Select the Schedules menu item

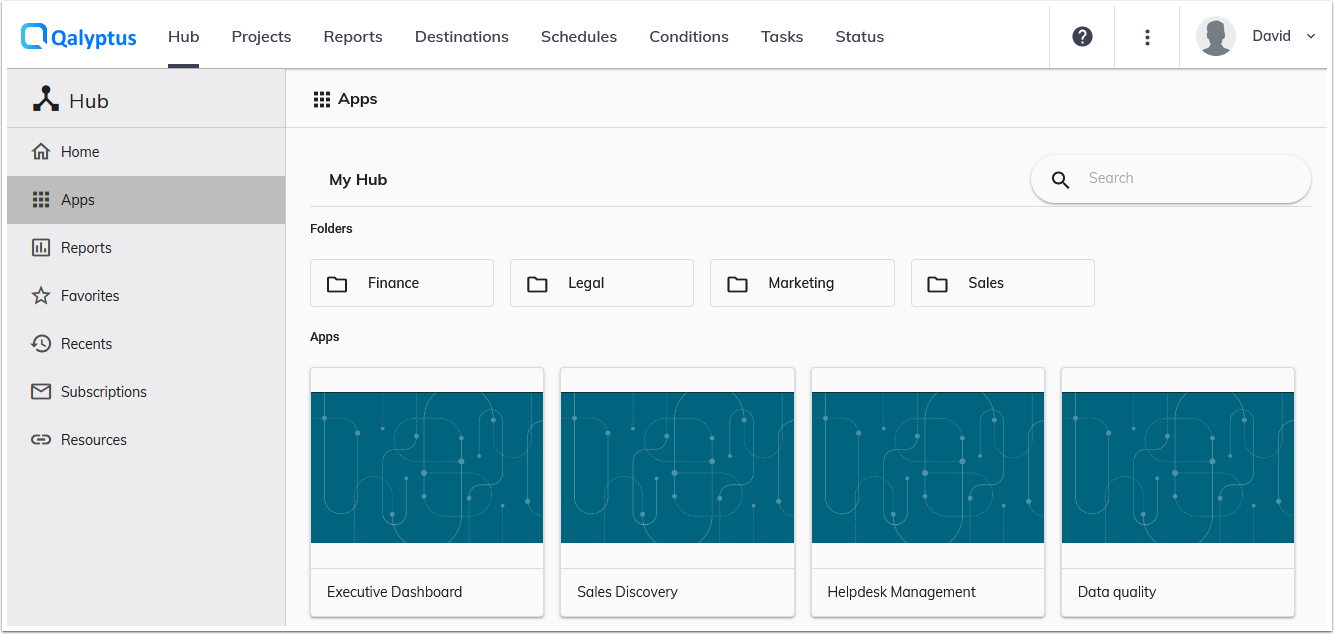click(x=578, y=36)
